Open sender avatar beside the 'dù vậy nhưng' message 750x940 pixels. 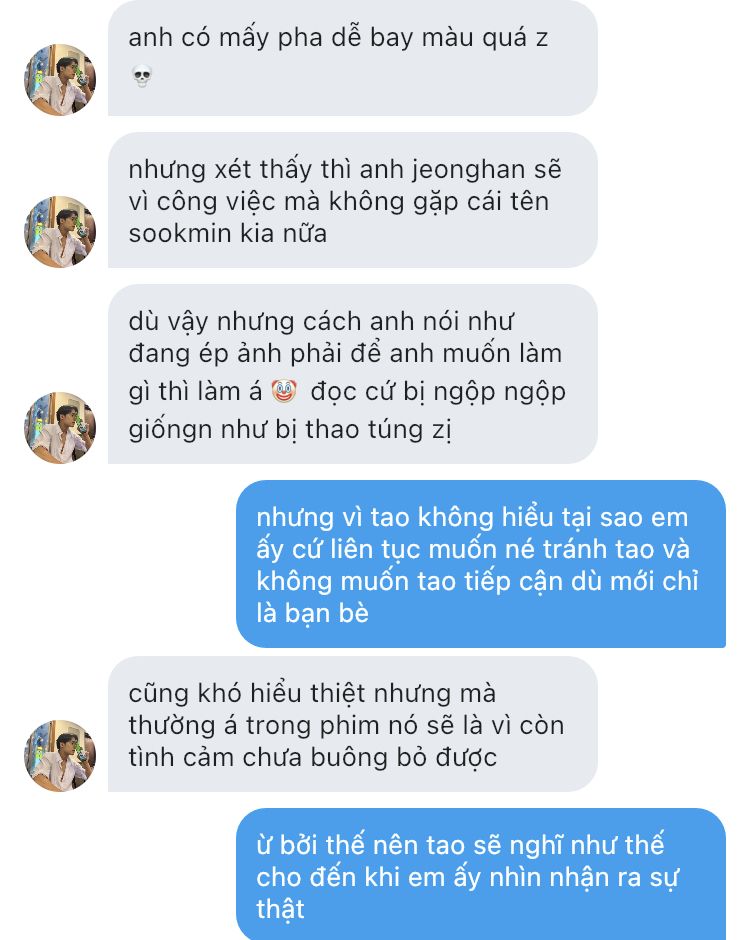pos(60,427)
